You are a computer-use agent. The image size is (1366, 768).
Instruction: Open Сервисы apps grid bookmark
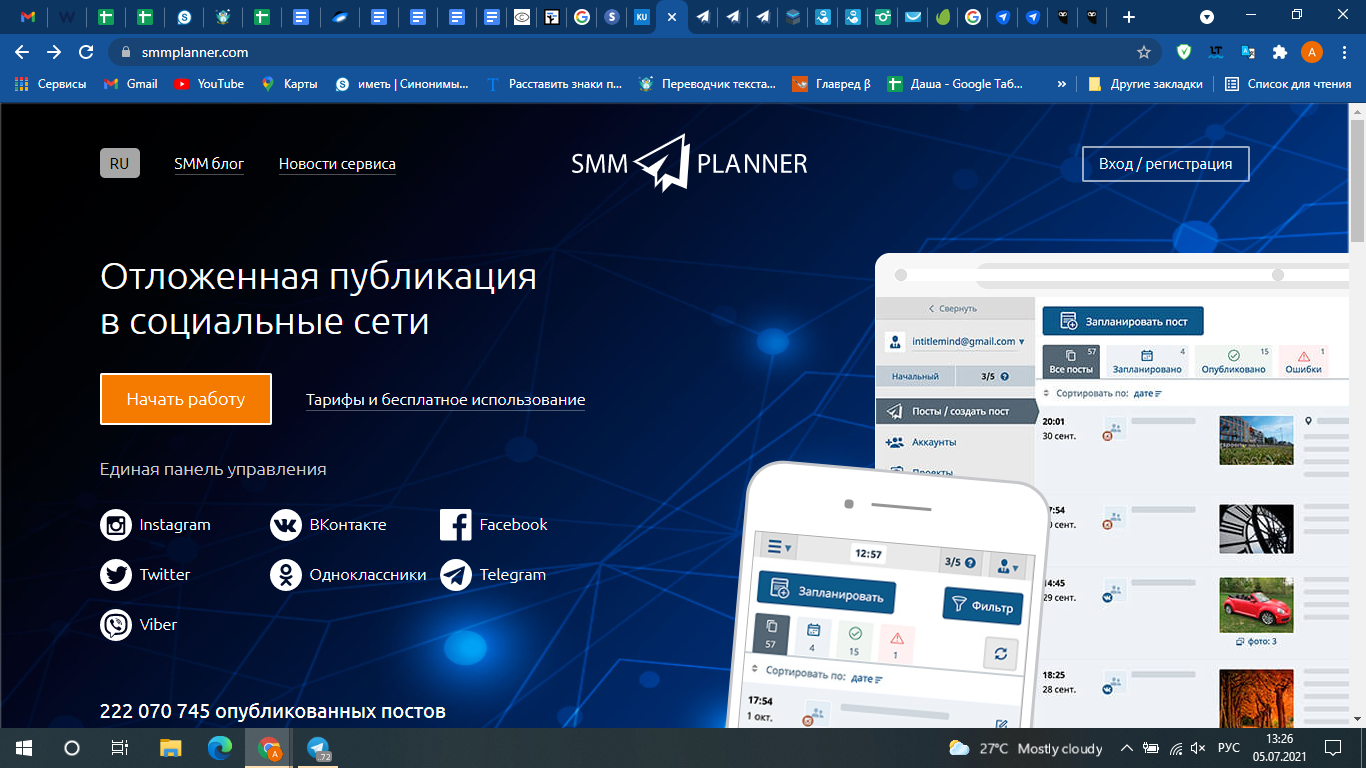(x=51, y=84)
